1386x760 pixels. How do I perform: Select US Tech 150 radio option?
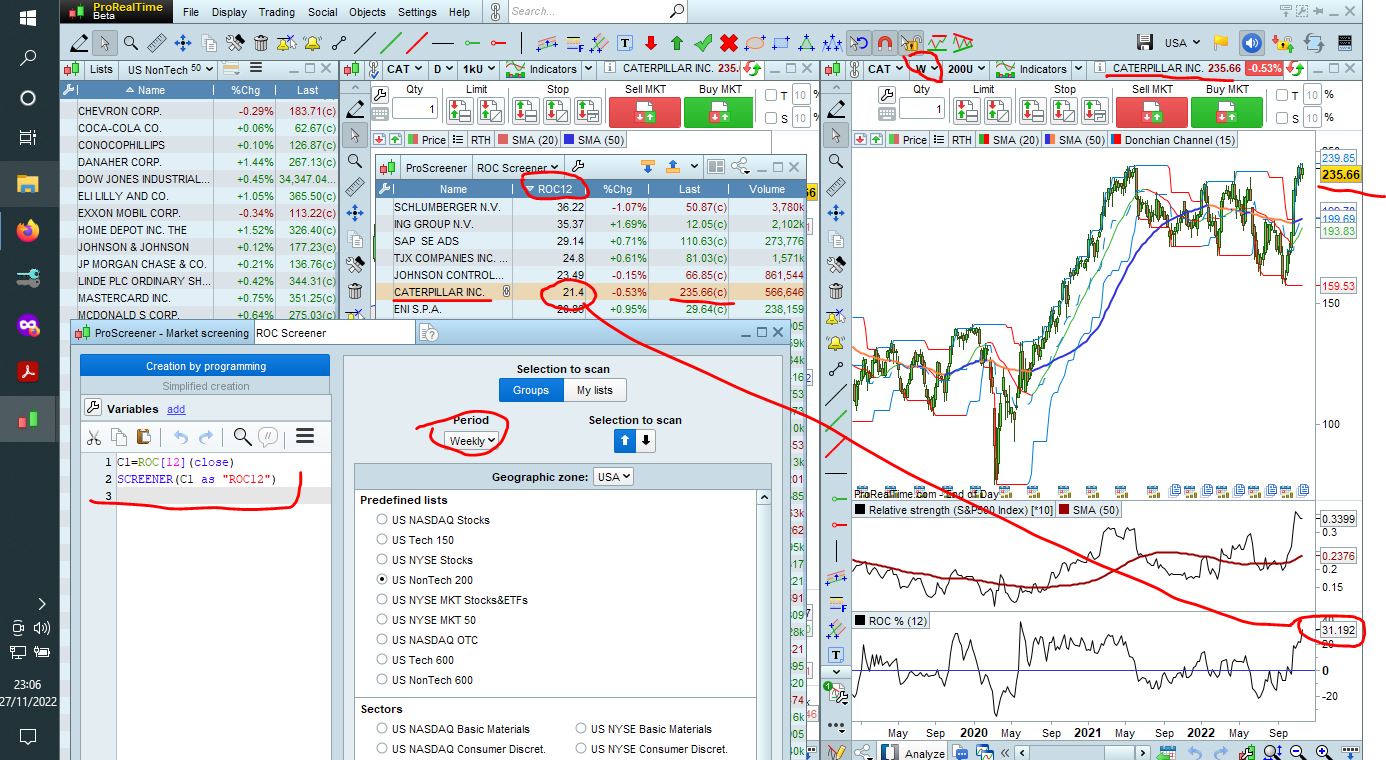point(382,540)
